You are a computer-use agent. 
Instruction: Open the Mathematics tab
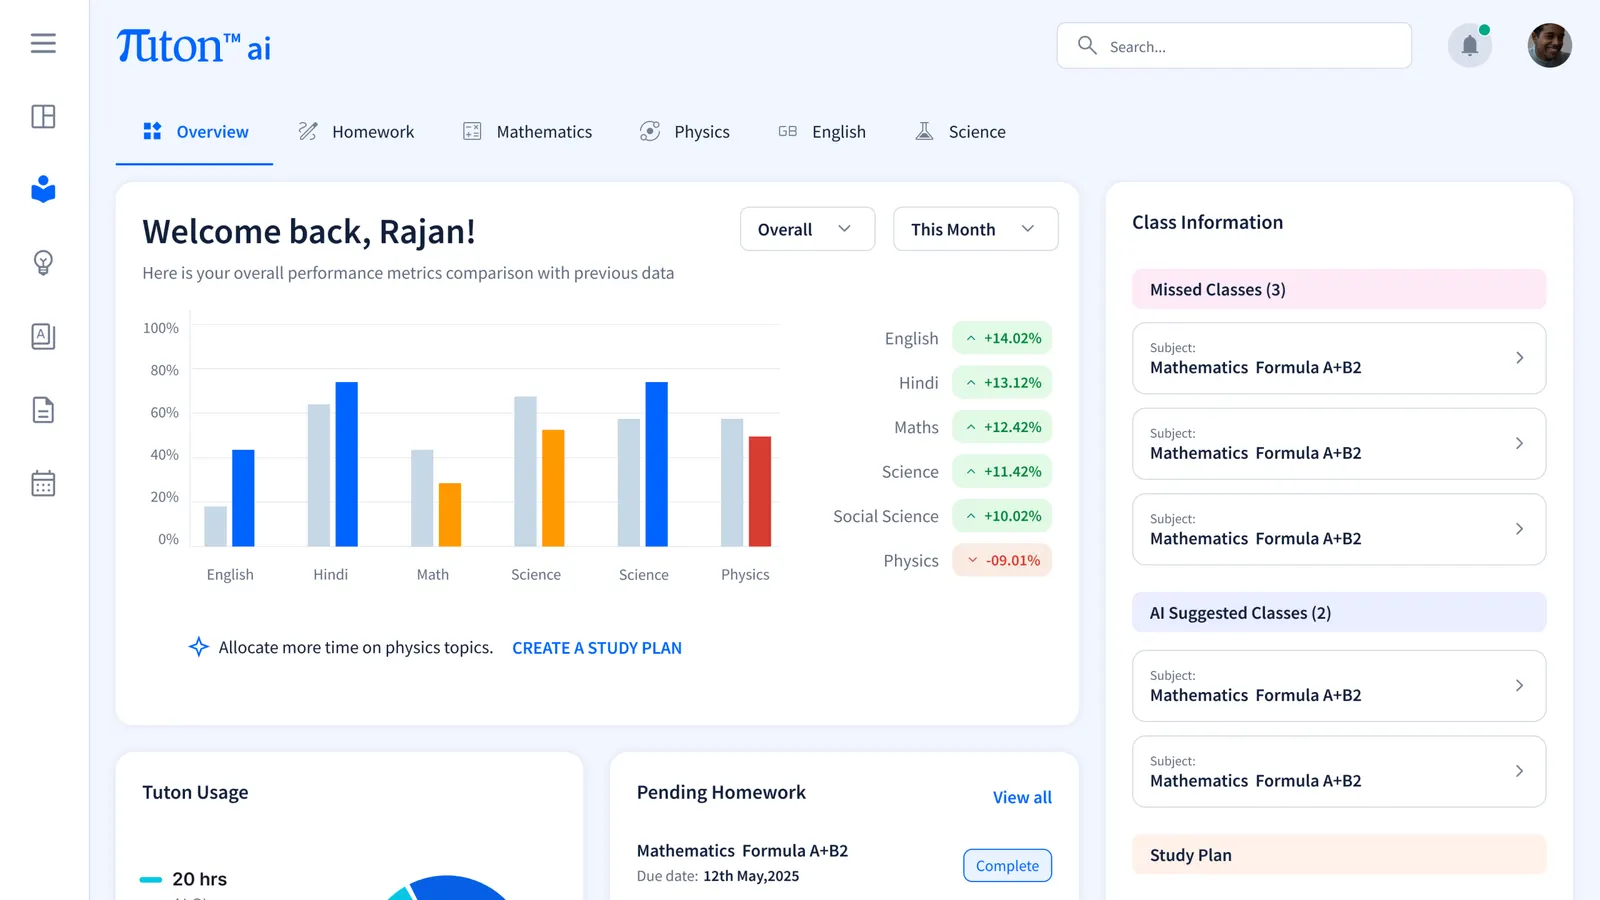pyautogui.click(x=527, y=132)
